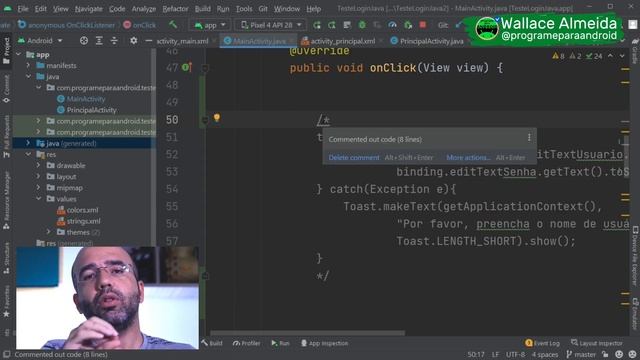Image resolution: width=640 pixels, height=360 pixels.
Task: Click More actions link in popup
Action: (468, 158)
